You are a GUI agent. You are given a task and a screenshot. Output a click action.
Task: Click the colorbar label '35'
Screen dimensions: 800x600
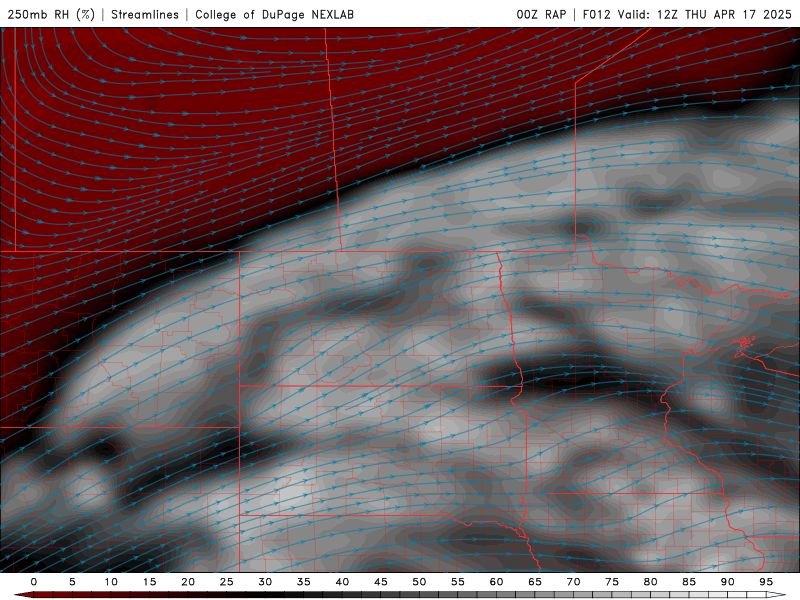coord(304,582)
